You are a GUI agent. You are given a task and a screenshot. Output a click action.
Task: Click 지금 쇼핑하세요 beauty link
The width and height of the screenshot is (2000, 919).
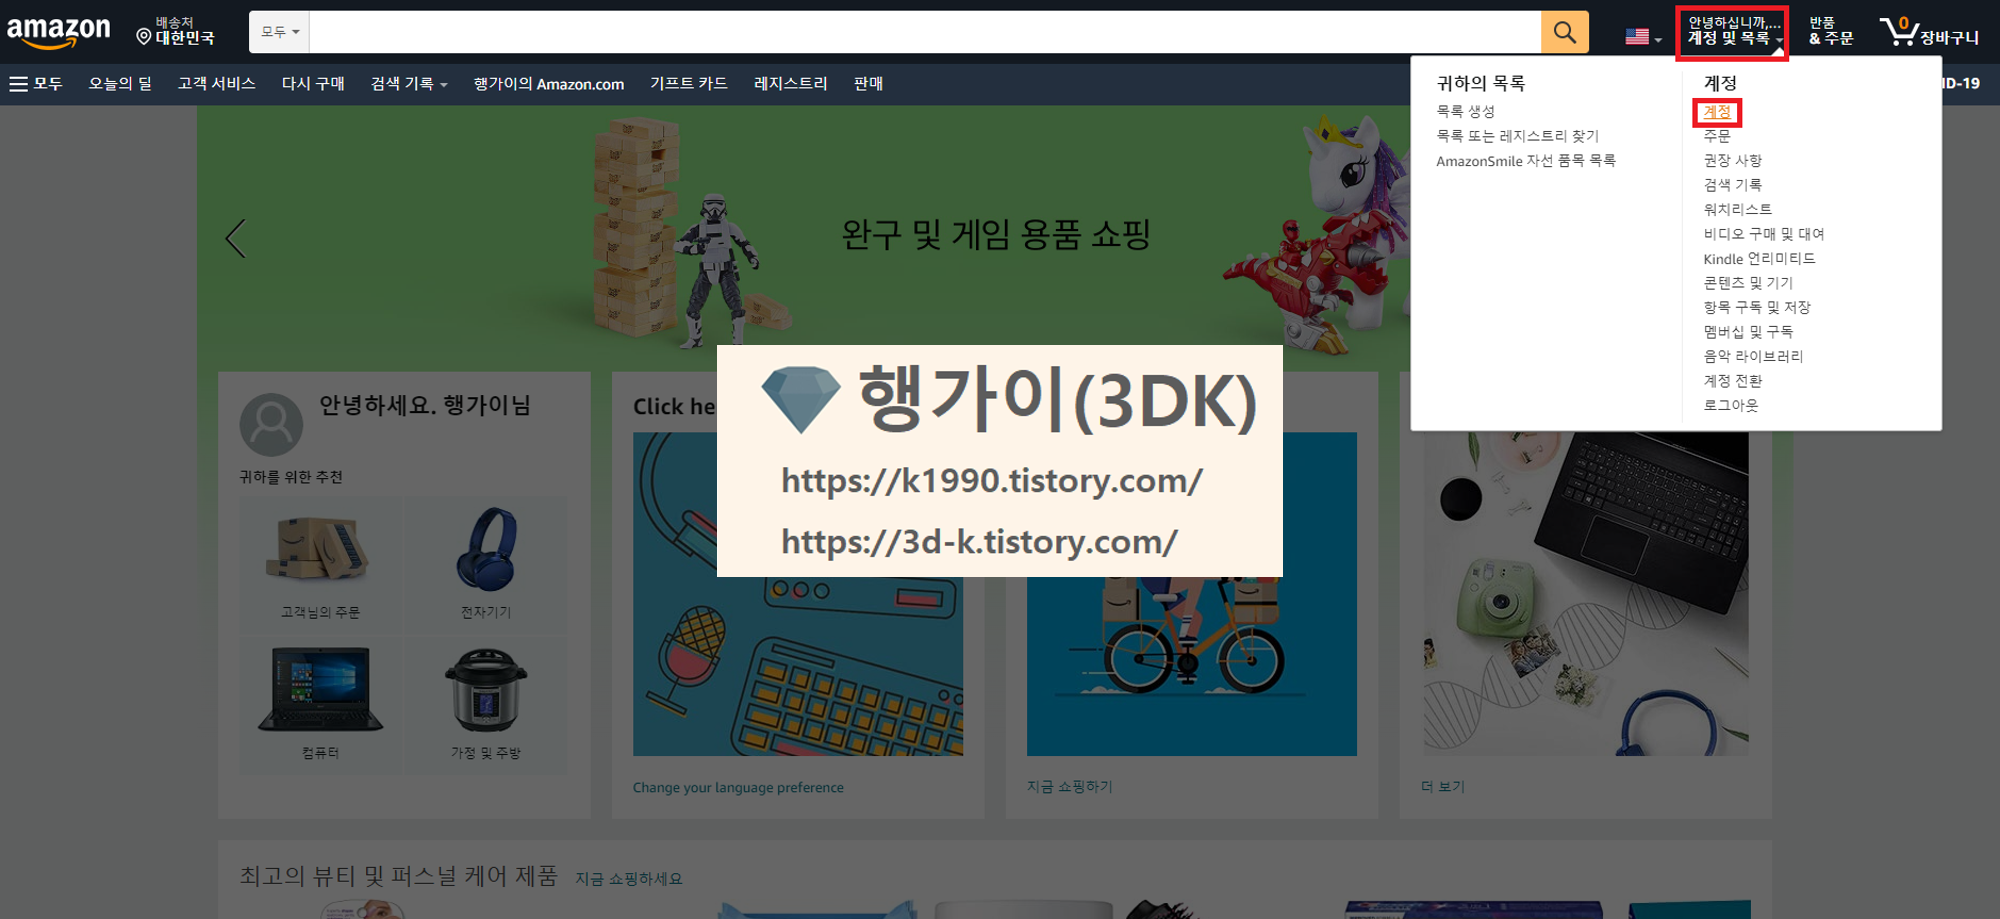coord(629,879)
